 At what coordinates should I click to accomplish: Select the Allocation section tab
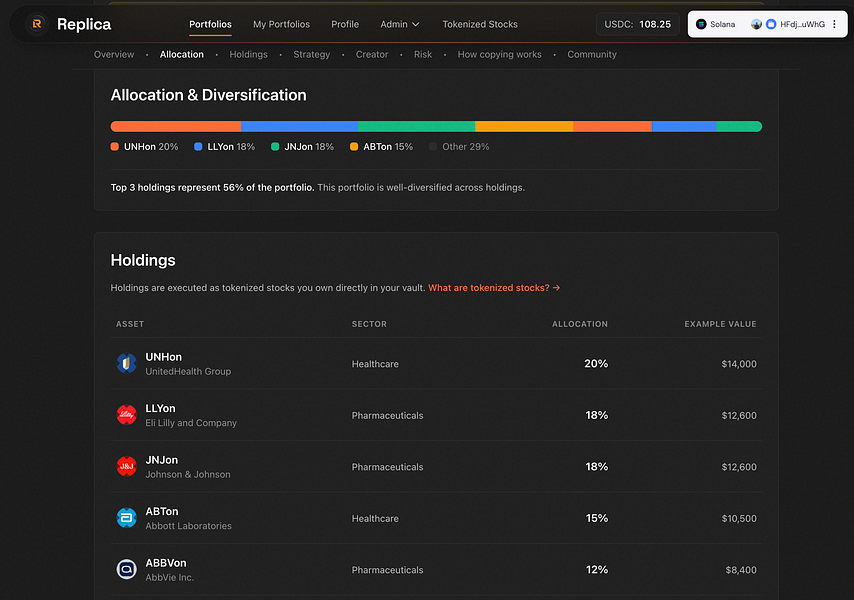click(x=181, y=54)
